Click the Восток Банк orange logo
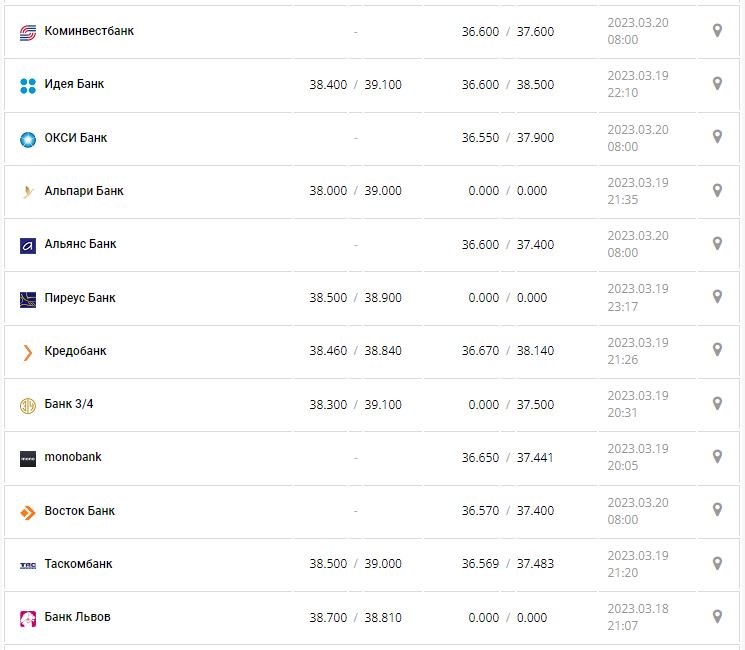The image size is (745, 650). (28, 512)
